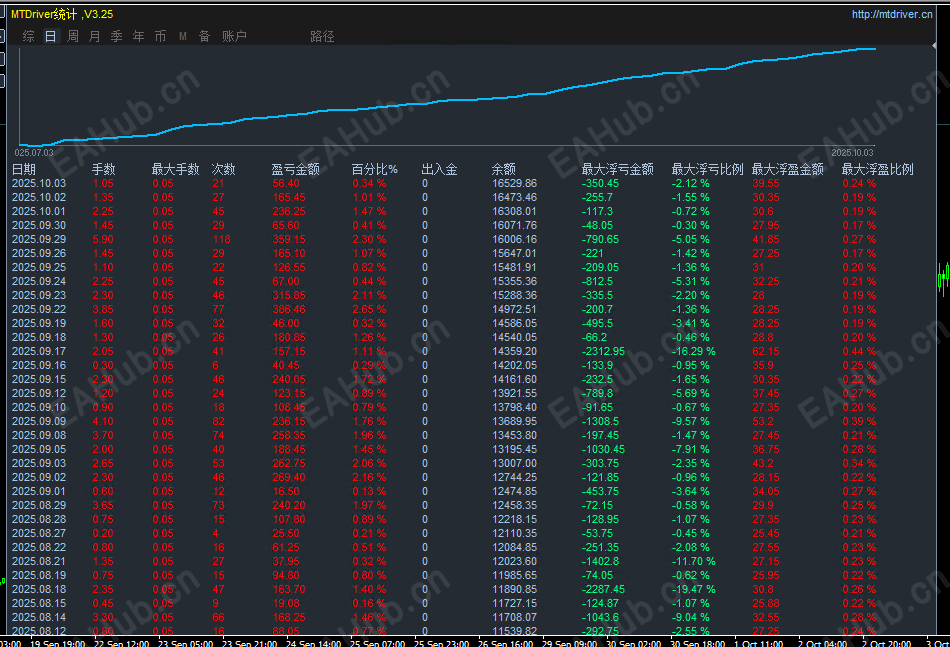Select the 2025.08.18 date row
The height and width of the screenshot is (647, 950).
(39, 589)
